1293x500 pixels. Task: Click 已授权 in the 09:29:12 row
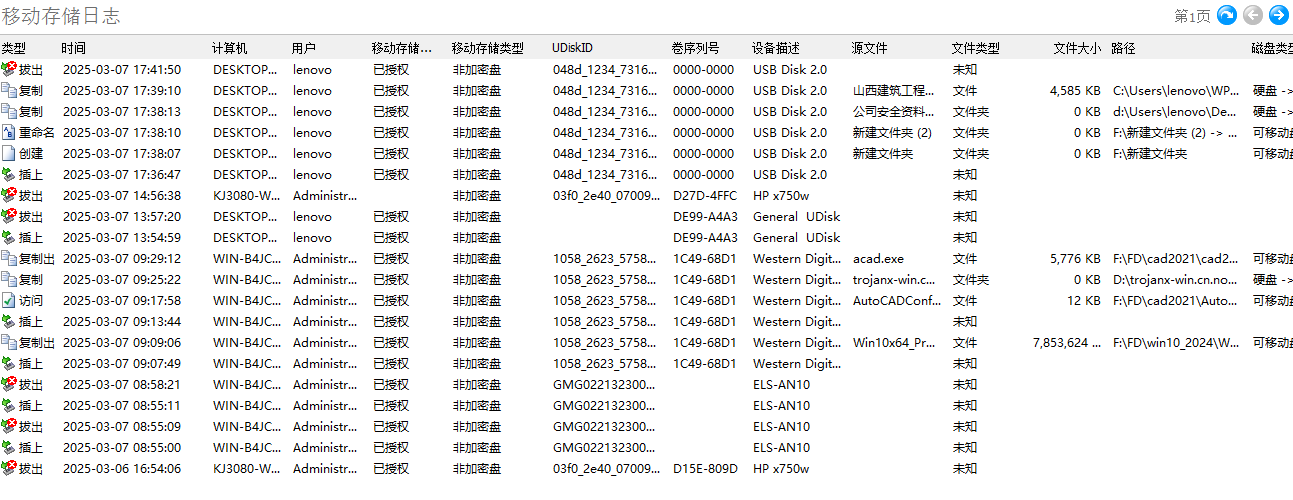(391, 258)
